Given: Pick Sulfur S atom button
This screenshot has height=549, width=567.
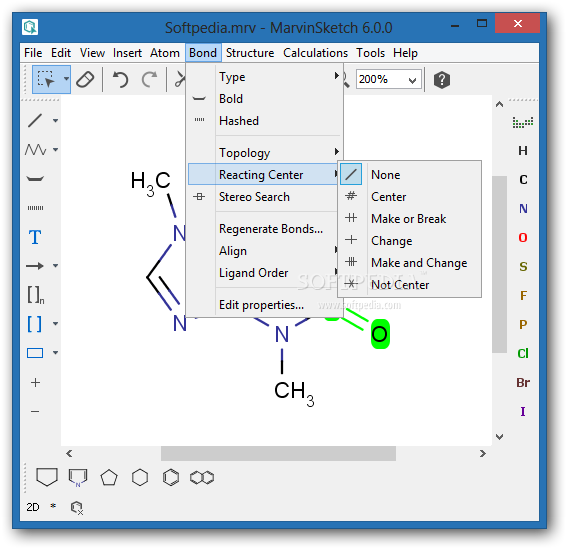Looking at the screenshot, I should 523,266.
